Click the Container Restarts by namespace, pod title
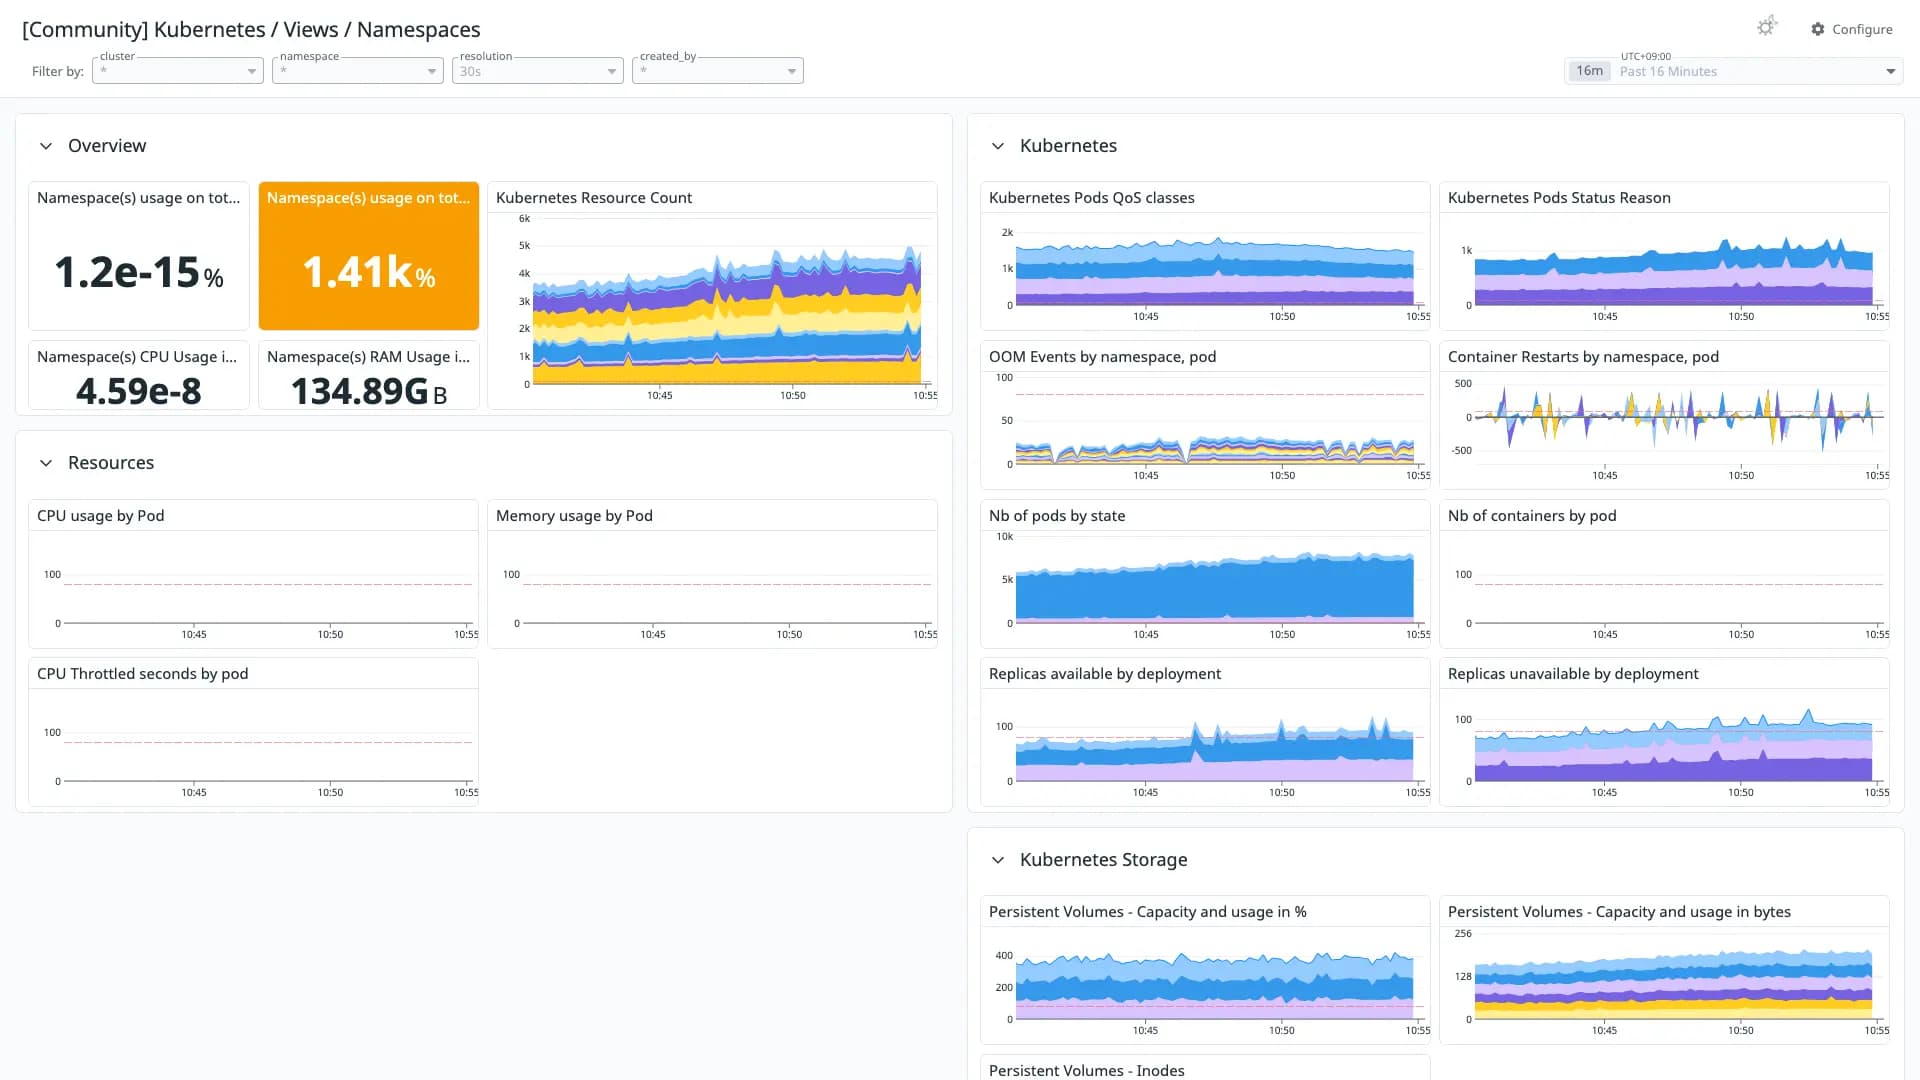1920x1080 pixels. (x=1583, y=357)
